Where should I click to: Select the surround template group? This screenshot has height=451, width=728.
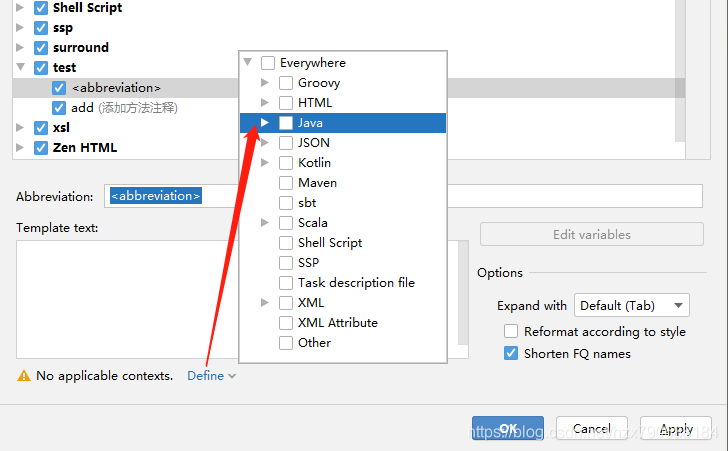[81, 48]
